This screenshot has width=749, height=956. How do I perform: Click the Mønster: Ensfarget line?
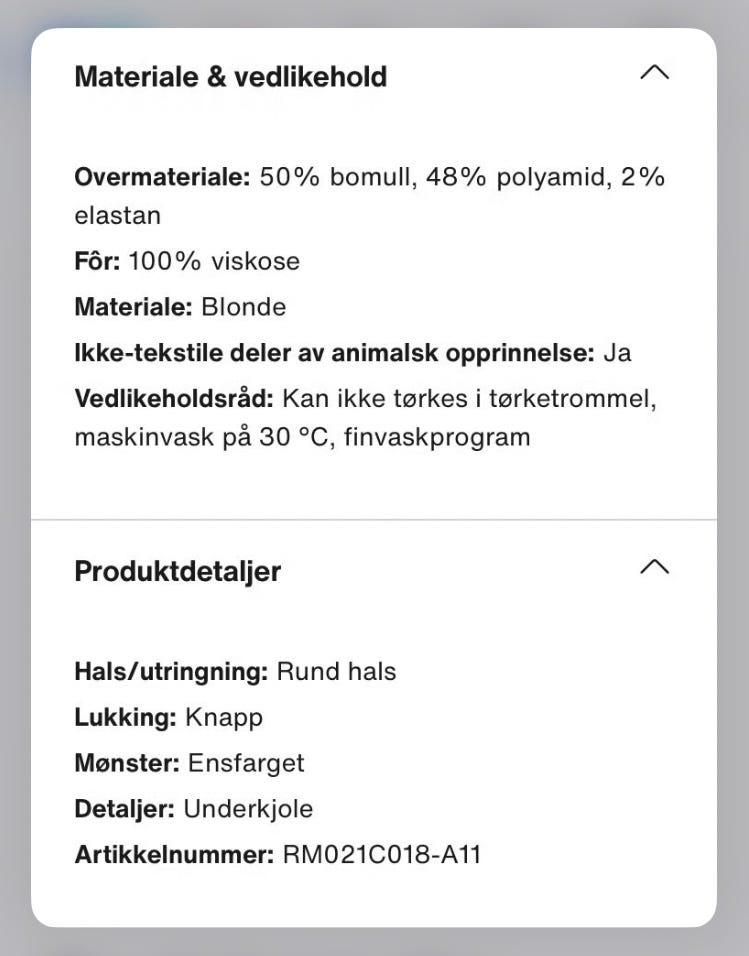pyautogui.click(x=189, y=763)
